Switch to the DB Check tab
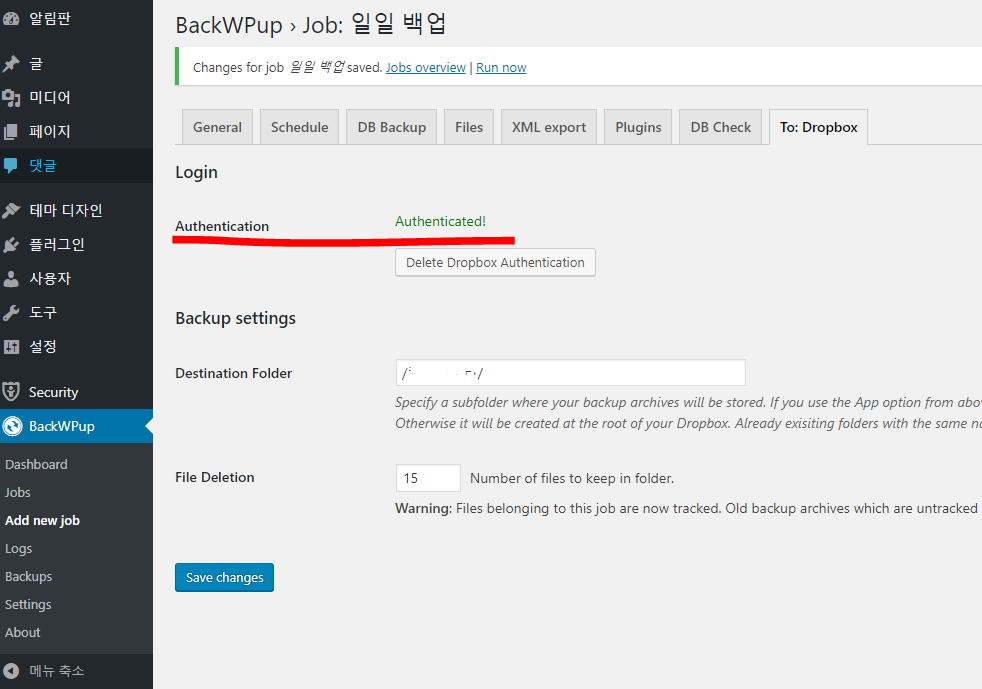This screenshot has height=689, width=982. click(x=721, y=127)
